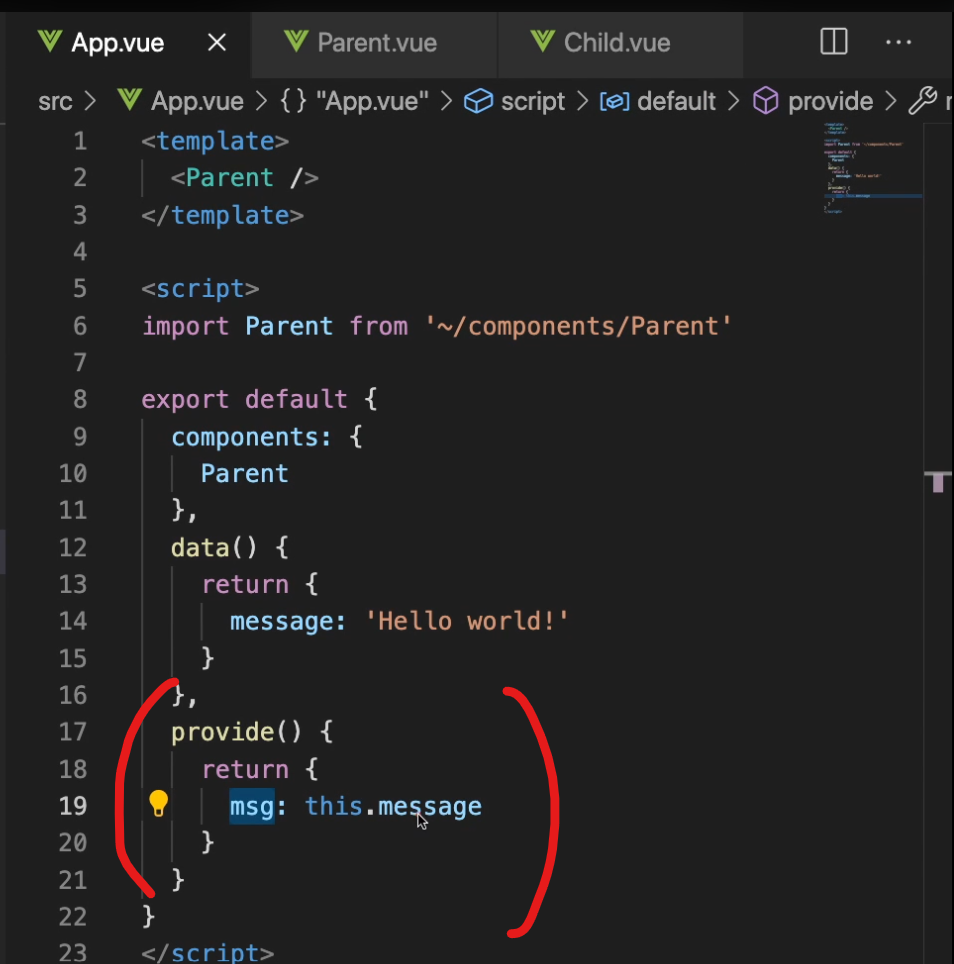Click the cube icon before provide breadcrumb
954x964 pixels.
click(765, 101)
